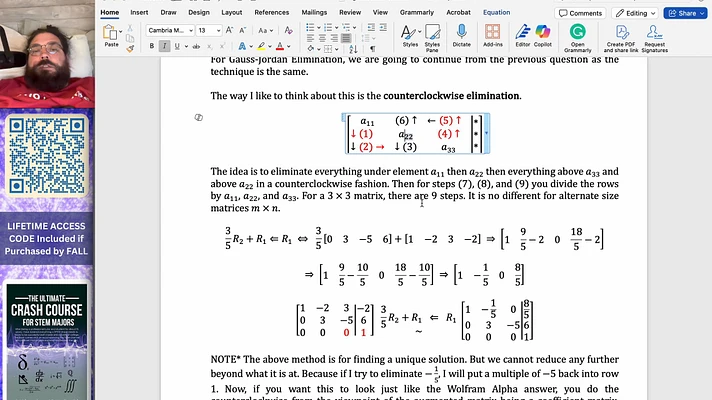The image size is (712, 400).
Task: Open the Review tab
Action: pyautogui.click(x=350, y=12)
